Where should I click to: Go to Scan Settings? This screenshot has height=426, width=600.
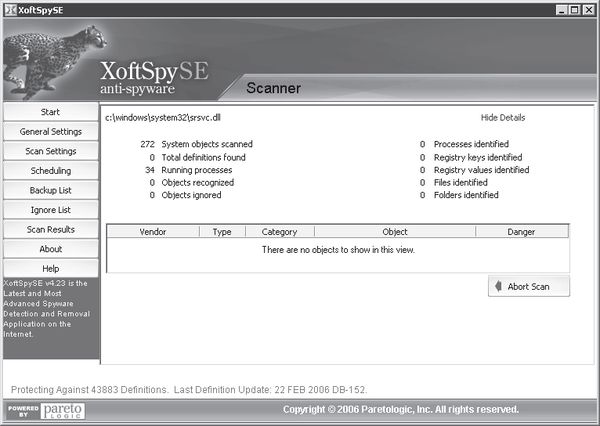tap(50, 151)
